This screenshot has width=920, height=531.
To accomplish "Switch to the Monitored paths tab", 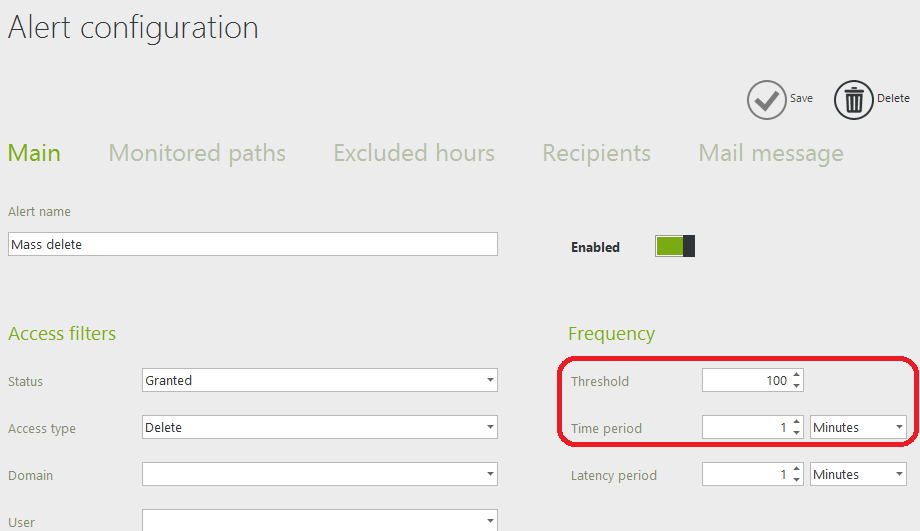I will pos(197,153).
